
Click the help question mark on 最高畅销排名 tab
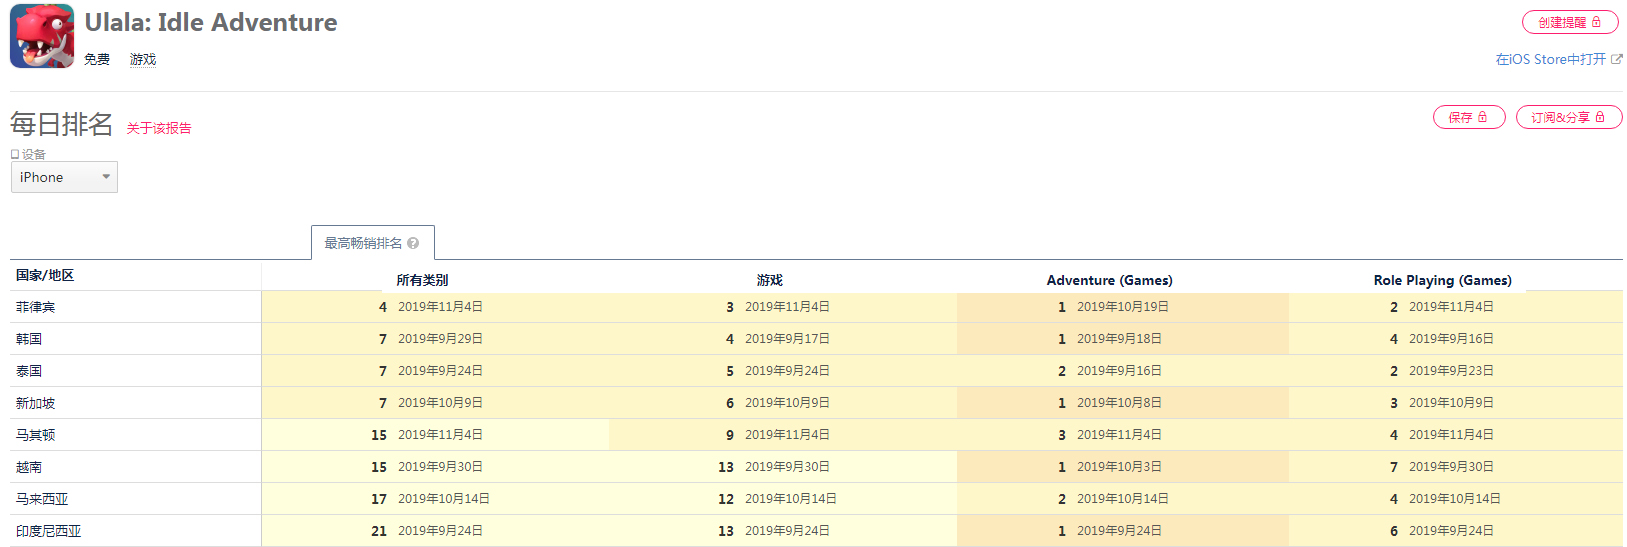tap(413, 243)
